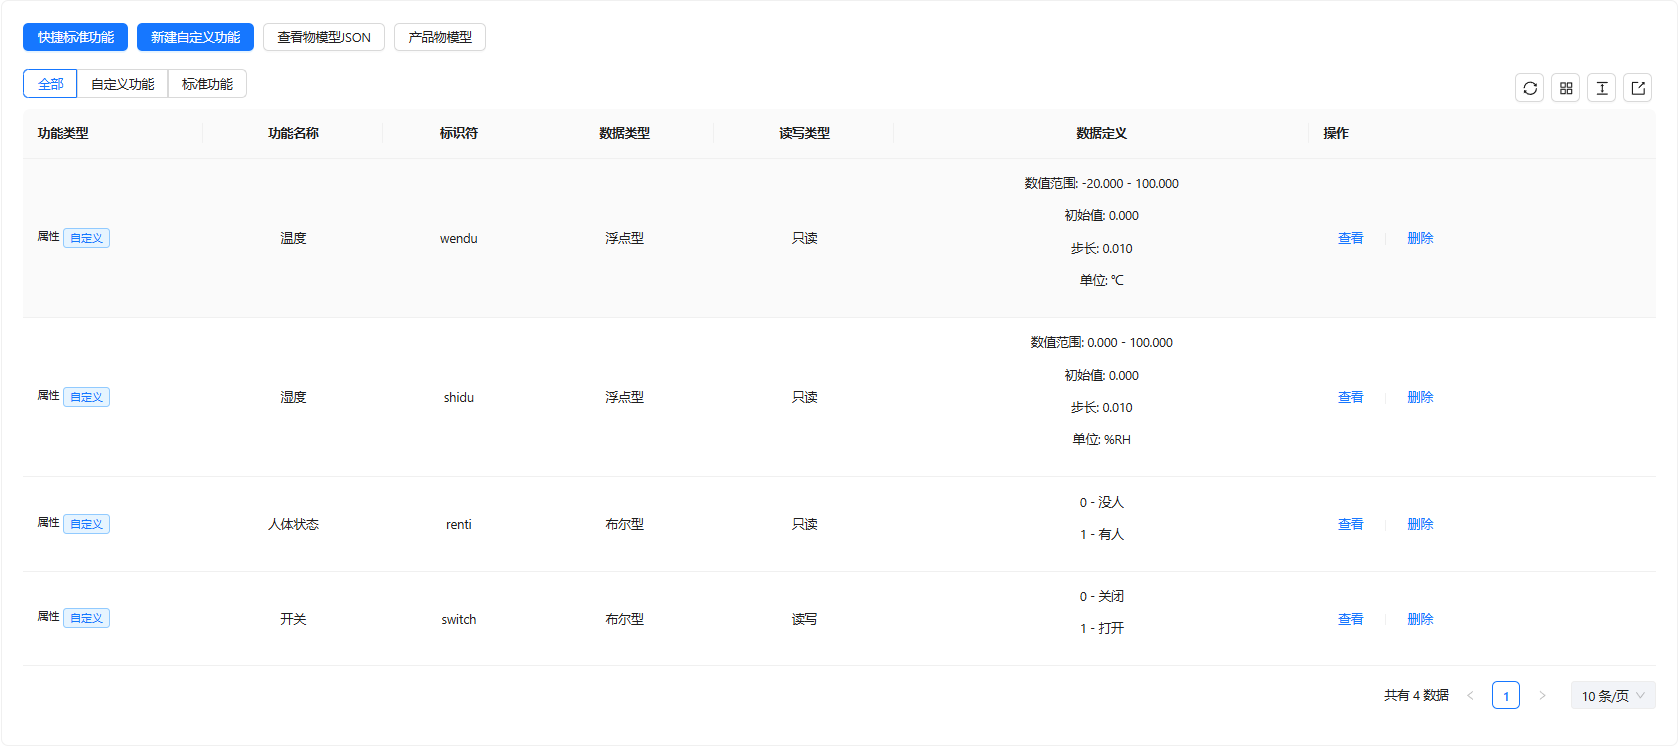Open the column settings grid icon

pyautogui.click(x=1565, y=88)
